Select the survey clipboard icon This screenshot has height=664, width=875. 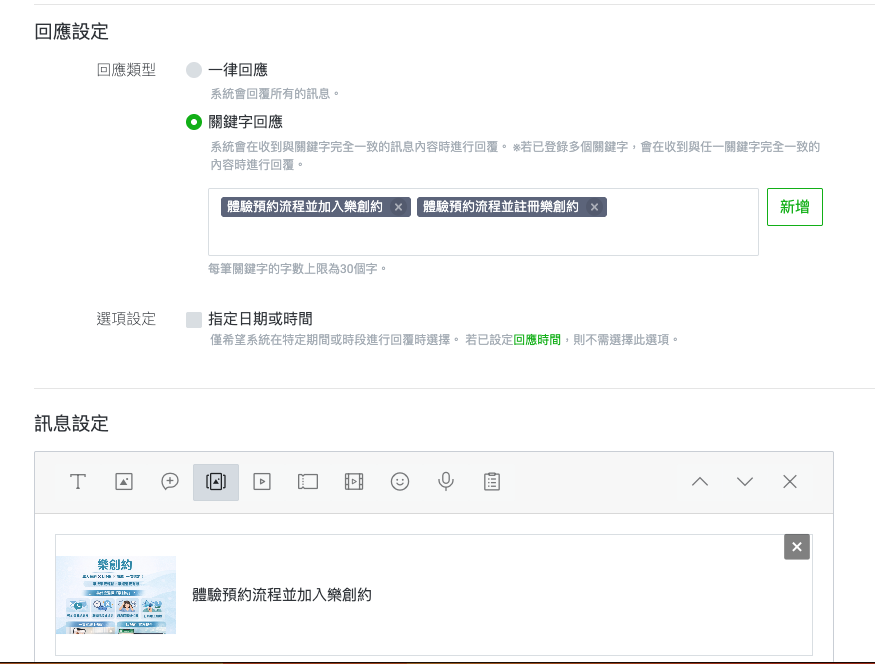492,481
